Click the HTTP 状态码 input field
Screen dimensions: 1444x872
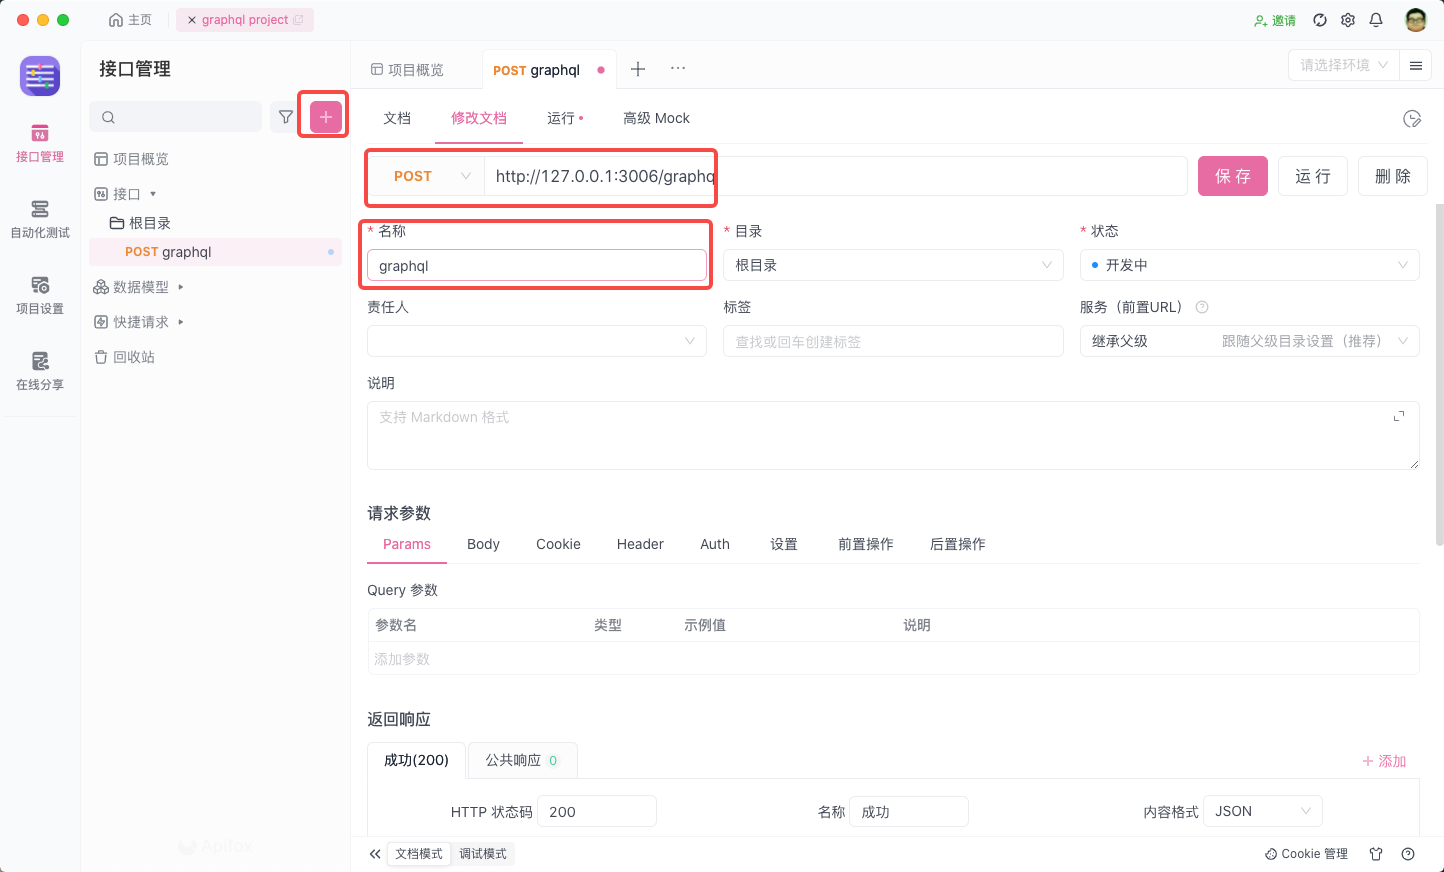pos(596,811)
